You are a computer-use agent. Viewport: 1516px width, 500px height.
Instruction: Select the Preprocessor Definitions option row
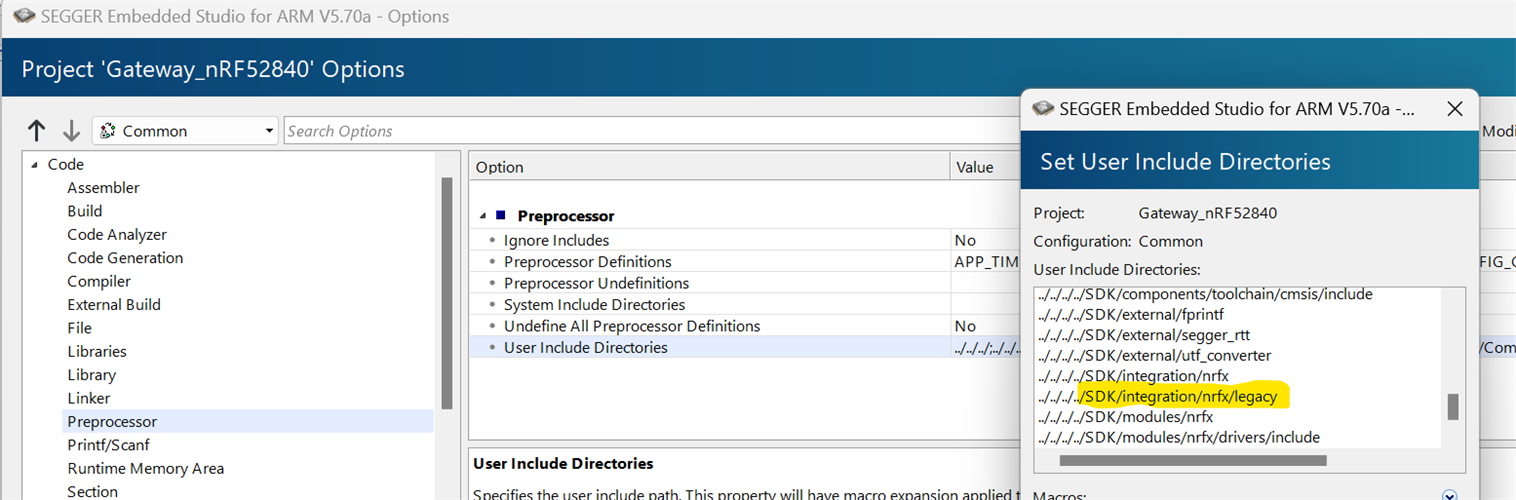[x=587, y=262]
